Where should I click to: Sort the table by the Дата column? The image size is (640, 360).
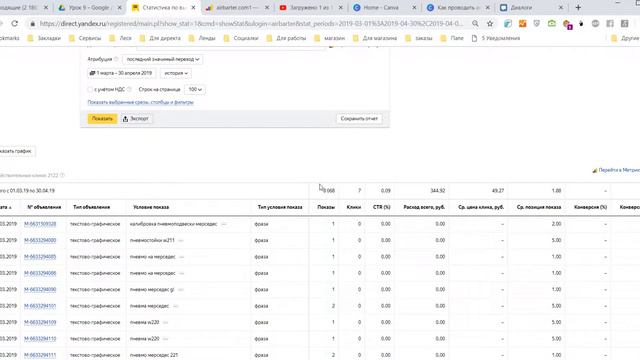[6, 207]
